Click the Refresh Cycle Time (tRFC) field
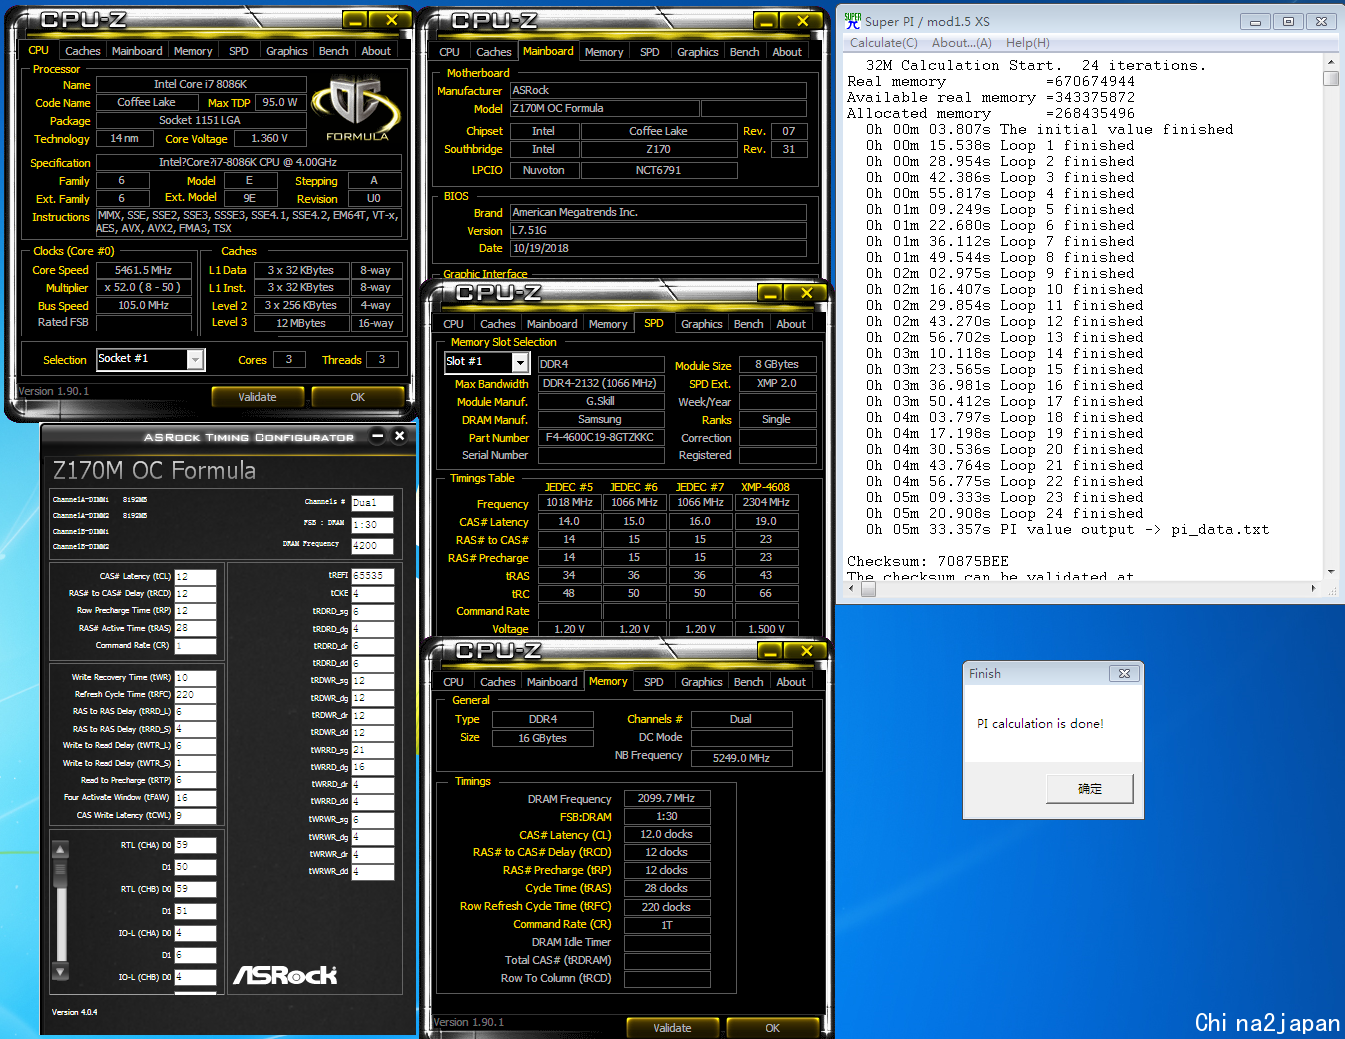1345x1039 pixels. click(196, 695)
